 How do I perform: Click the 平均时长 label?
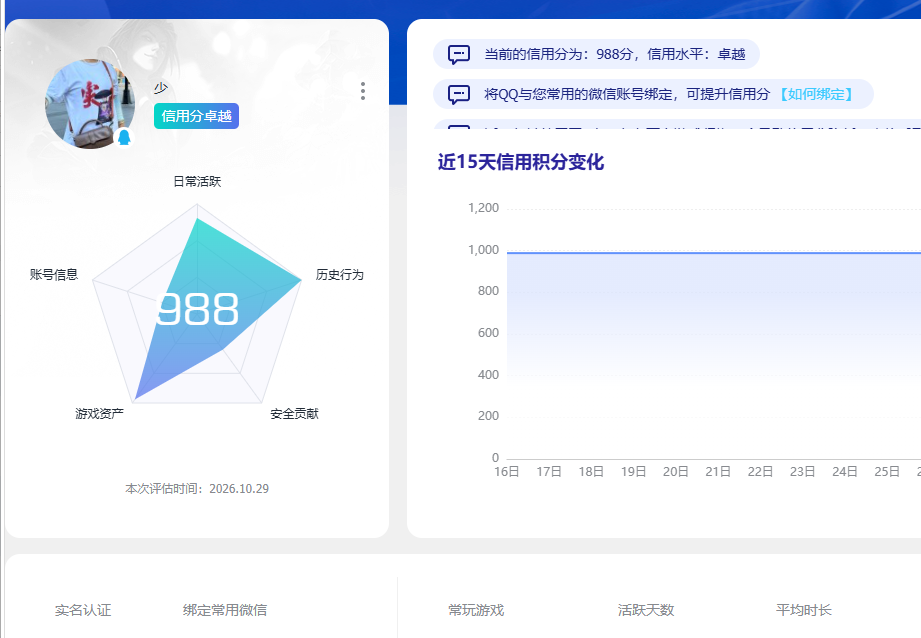coord(804,610)
